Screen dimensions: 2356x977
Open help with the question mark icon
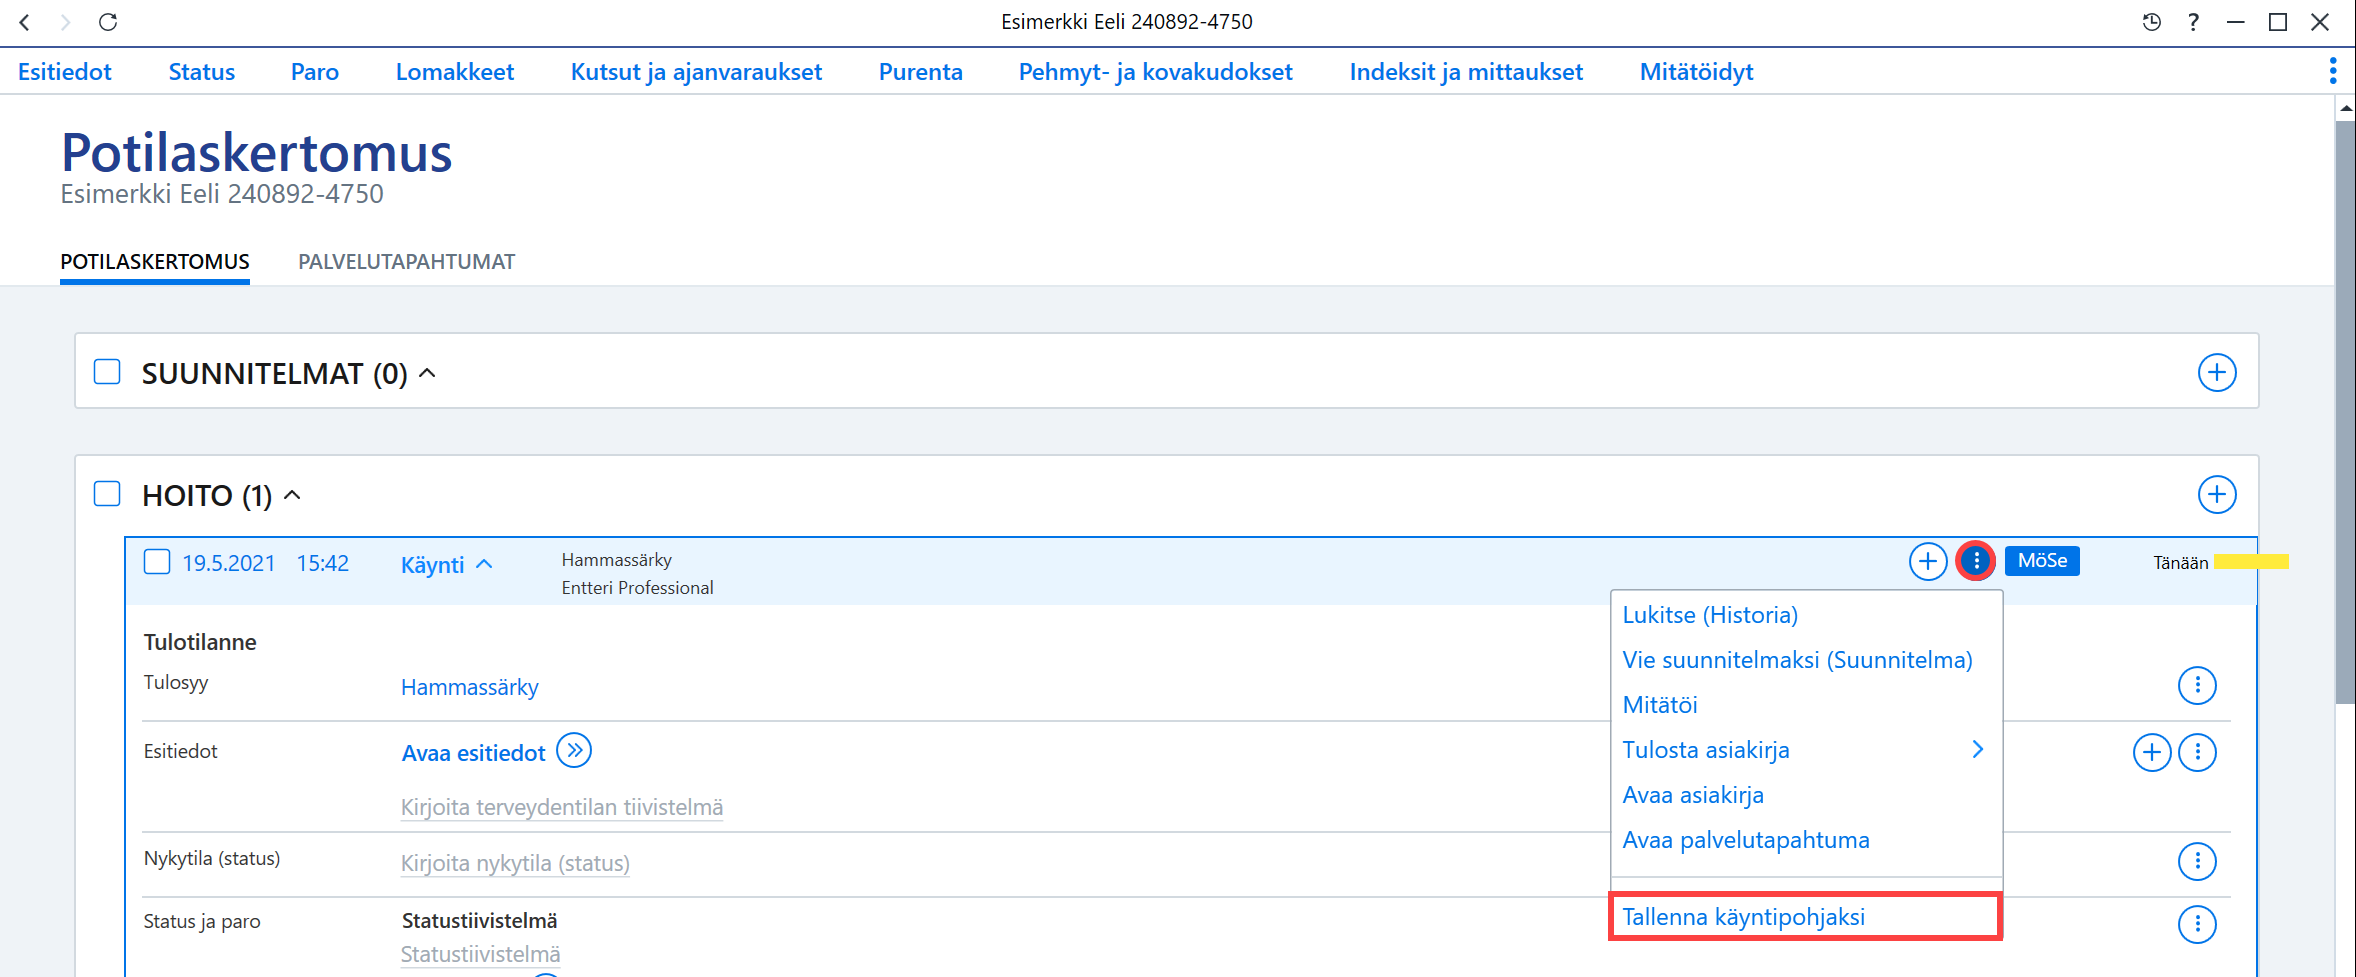pos(2193,22)
